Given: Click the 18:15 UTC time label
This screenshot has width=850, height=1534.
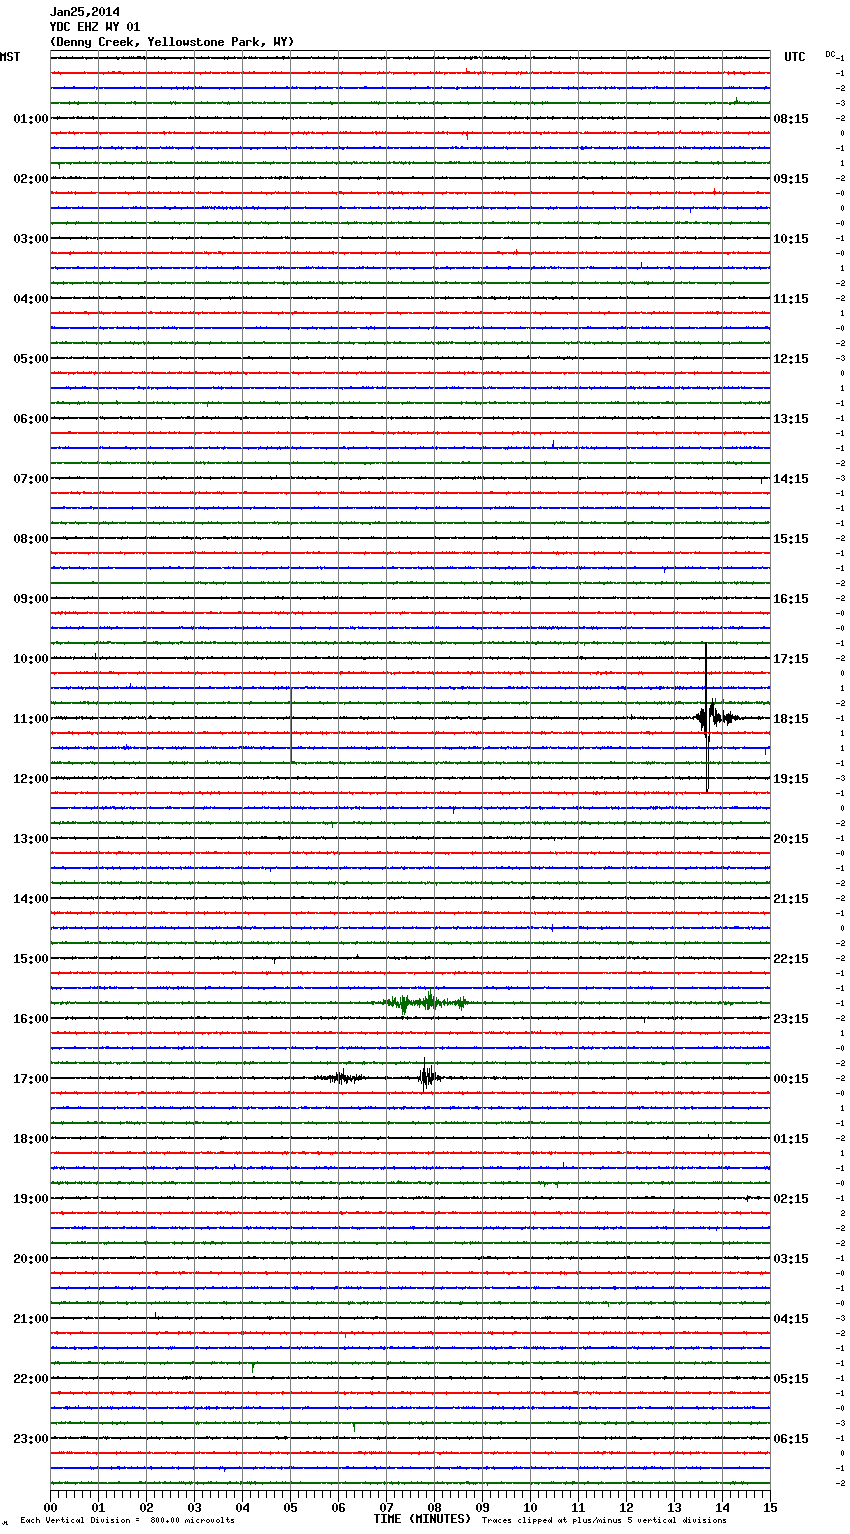Looking at the screenshot, I should click(790, 719).
